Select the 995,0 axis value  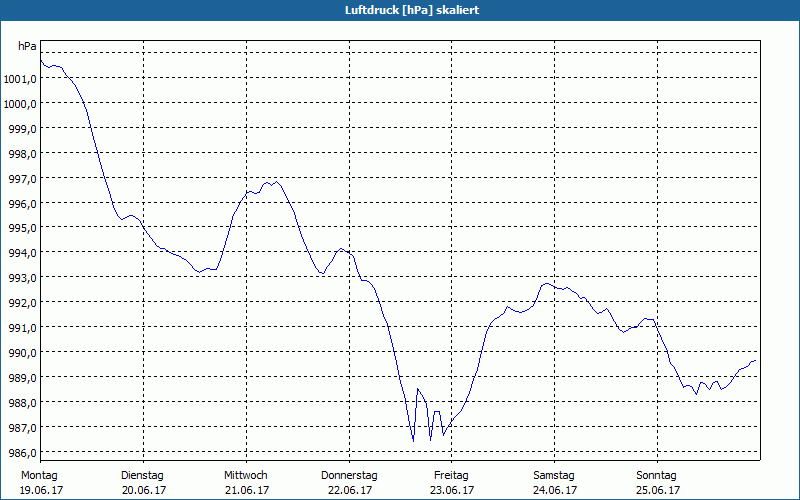[22, 228]
